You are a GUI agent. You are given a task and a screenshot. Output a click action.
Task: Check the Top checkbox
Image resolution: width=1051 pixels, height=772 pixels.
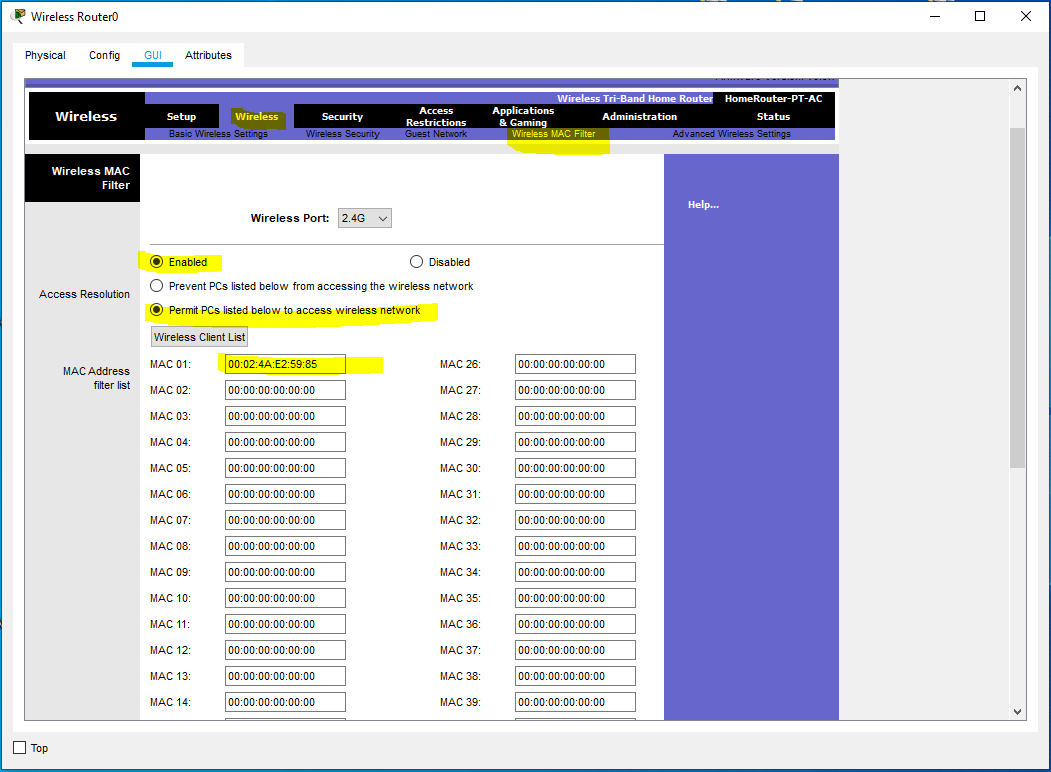coord(17,747)
